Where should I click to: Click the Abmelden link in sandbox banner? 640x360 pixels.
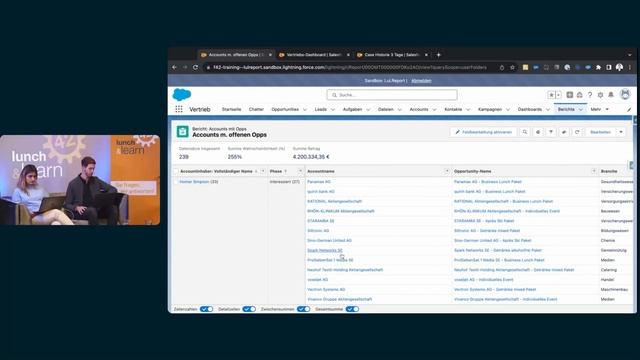pos(421,81)
